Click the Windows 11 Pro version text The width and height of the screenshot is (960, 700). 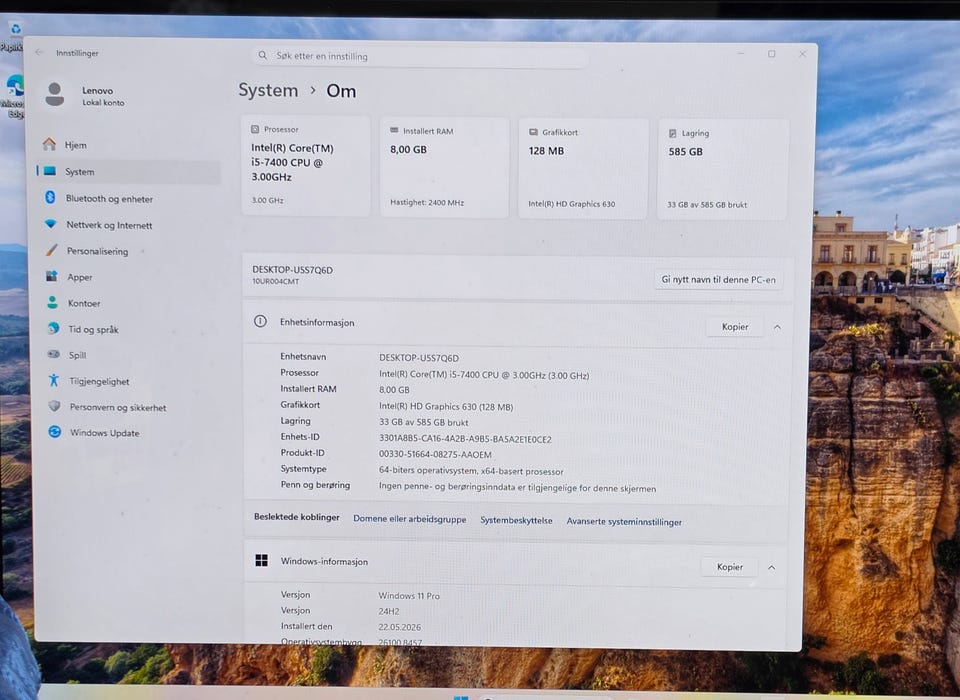pyautogui.click(x=409, y=595)
